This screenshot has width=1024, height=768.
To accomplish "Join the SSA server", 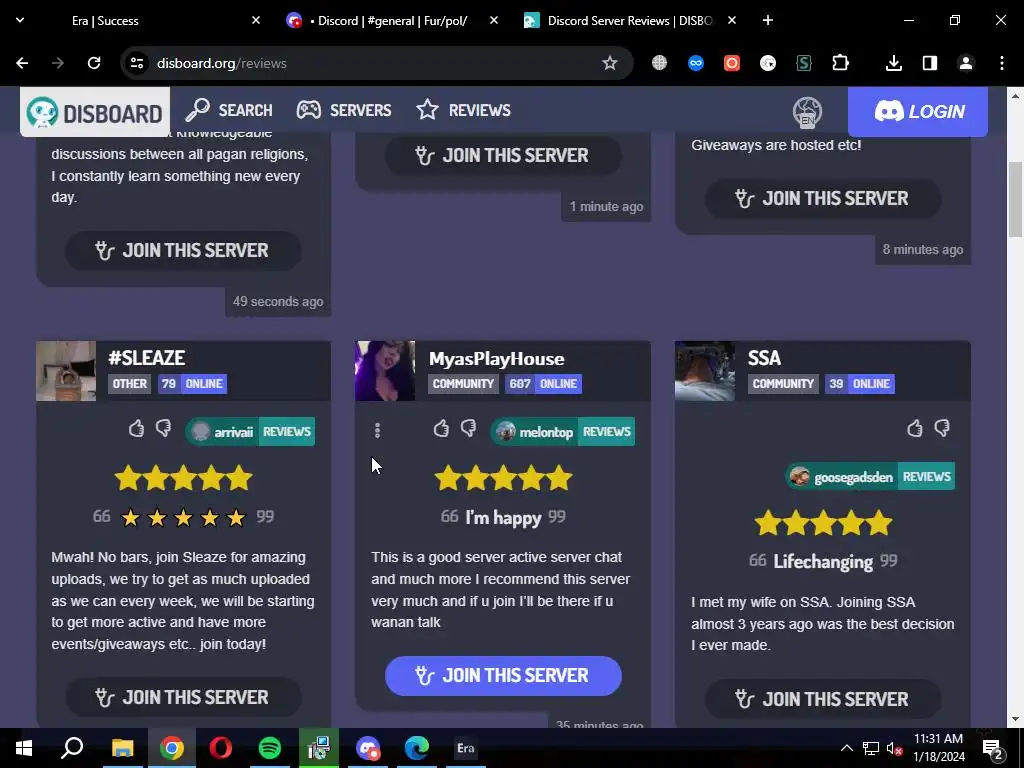I will click(x=823, y=699).
